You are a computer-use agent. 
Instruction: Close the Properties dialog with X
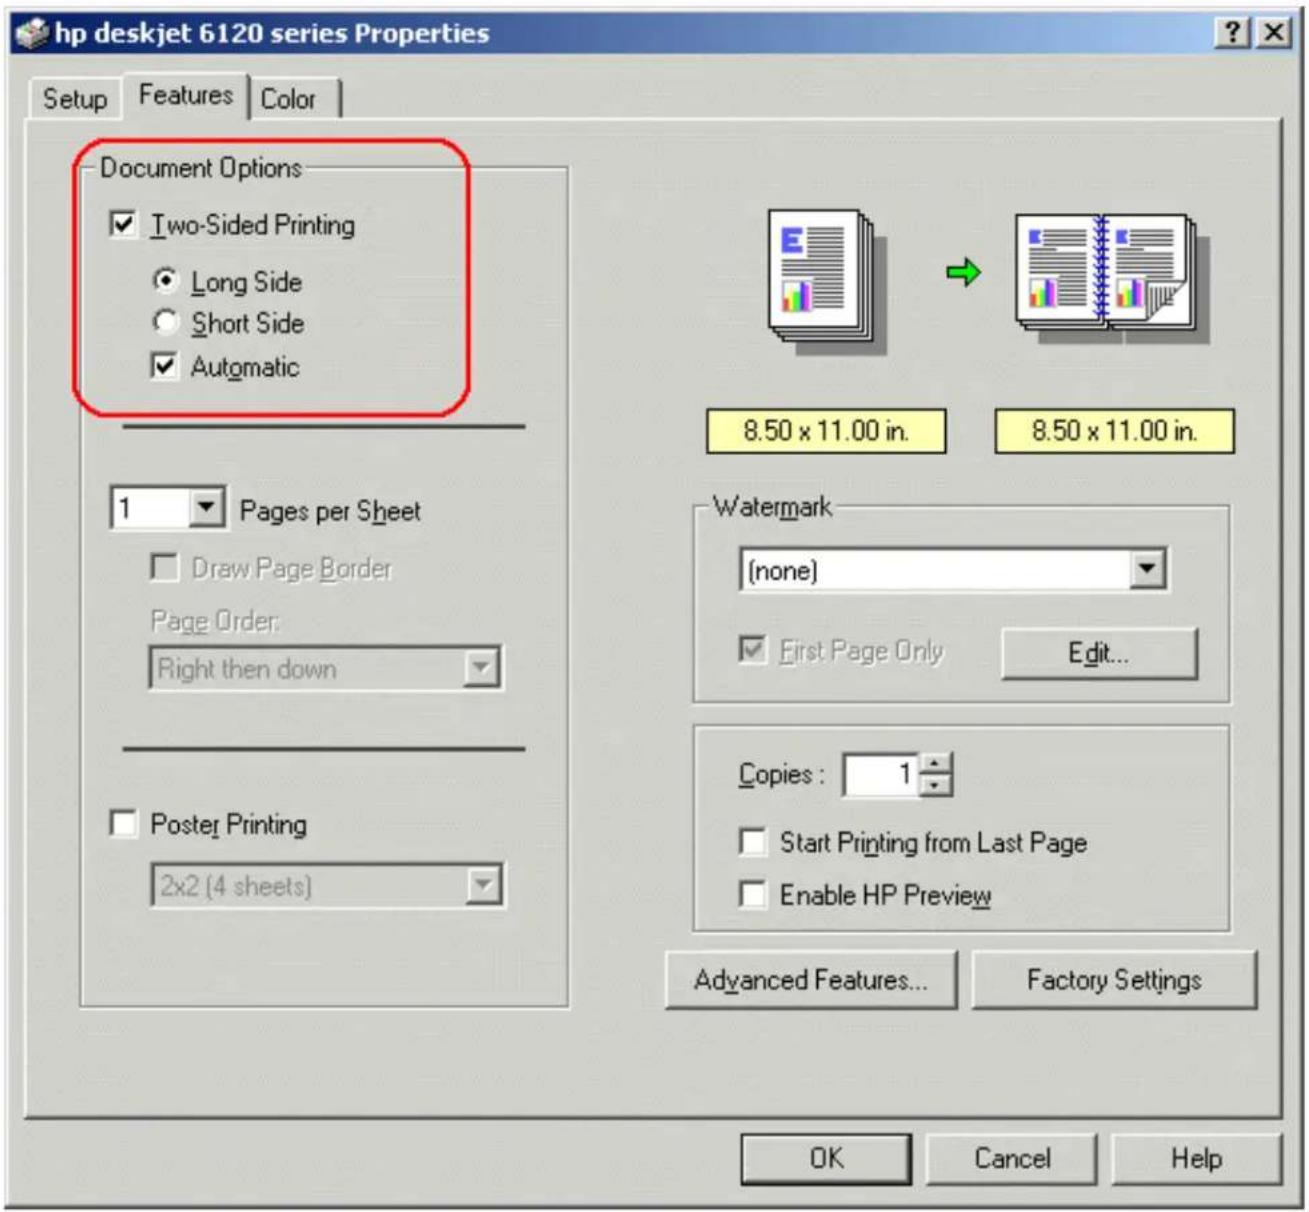(x=1274, y=32)
